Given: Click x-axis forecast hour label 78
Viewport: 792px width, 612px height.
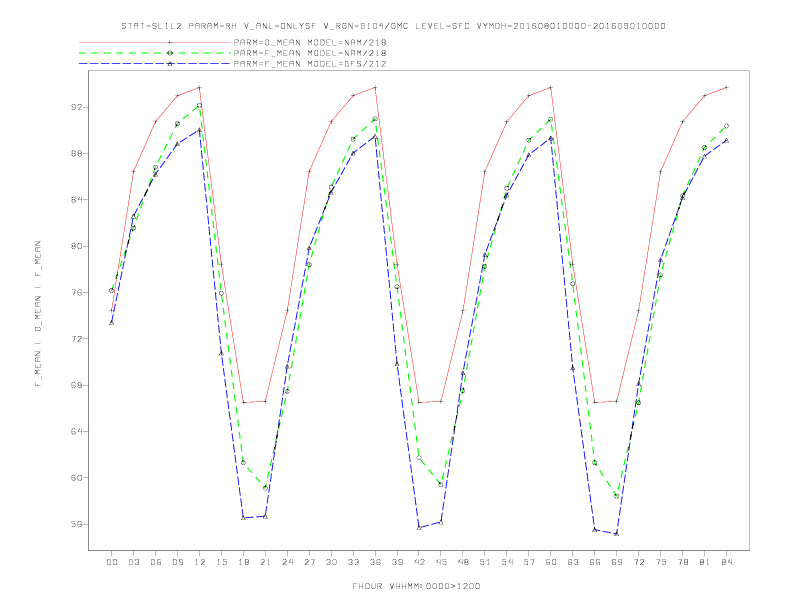Looking at the screenshot, I should point(683,562).
